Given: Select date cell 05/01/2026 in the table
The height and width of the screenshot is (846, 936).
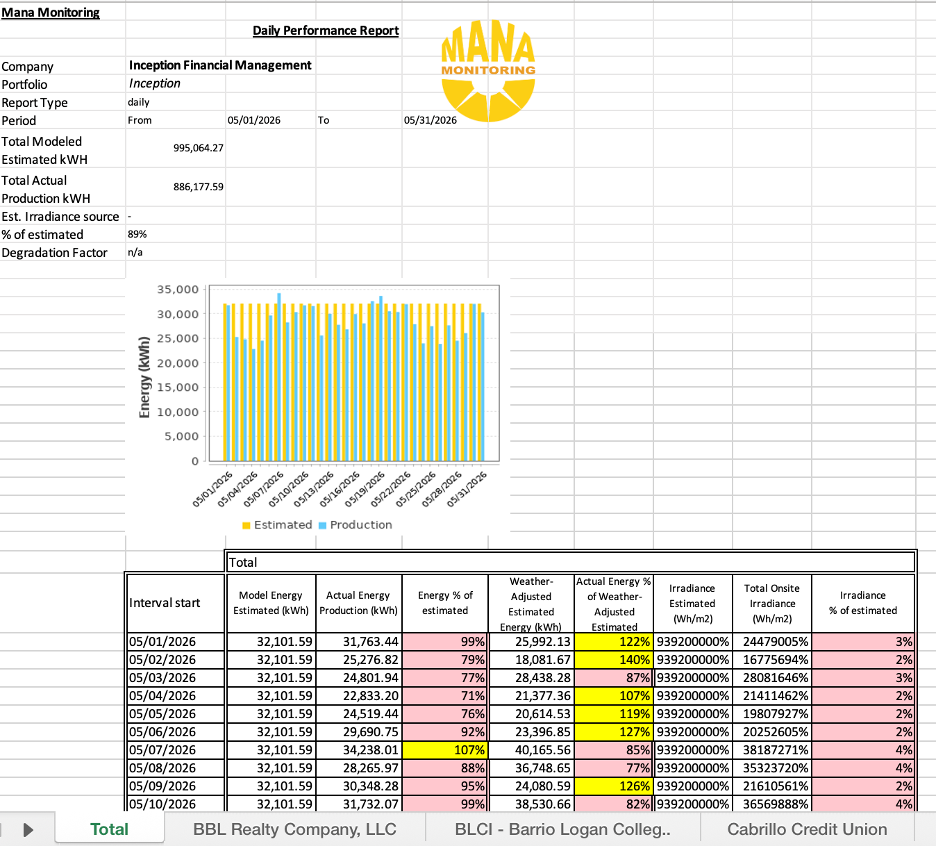Looking at the screenshot, I should [176, 642].
